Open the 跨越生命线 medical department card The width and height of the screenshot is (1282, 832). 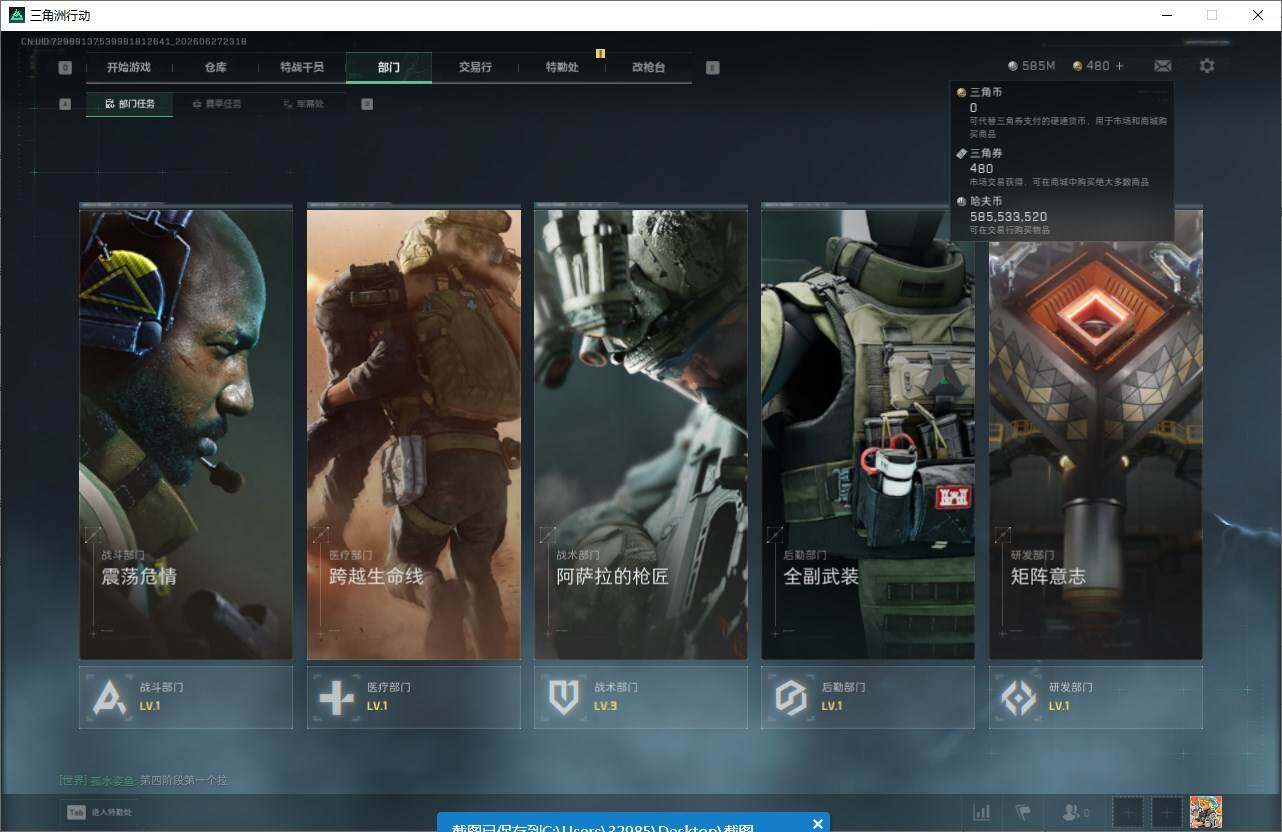414,433
